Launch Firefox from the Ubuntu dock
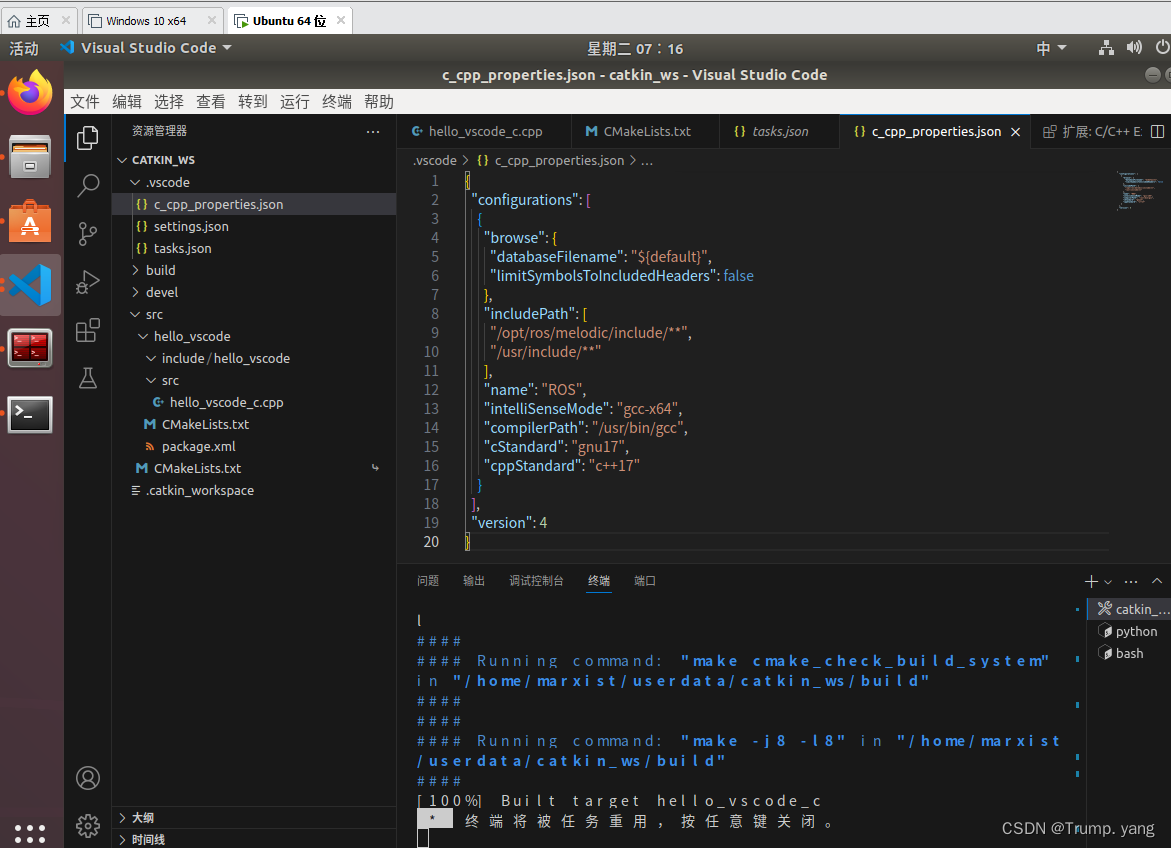Viewport: 1171px width, 848px height. click(x=30, y=93)
